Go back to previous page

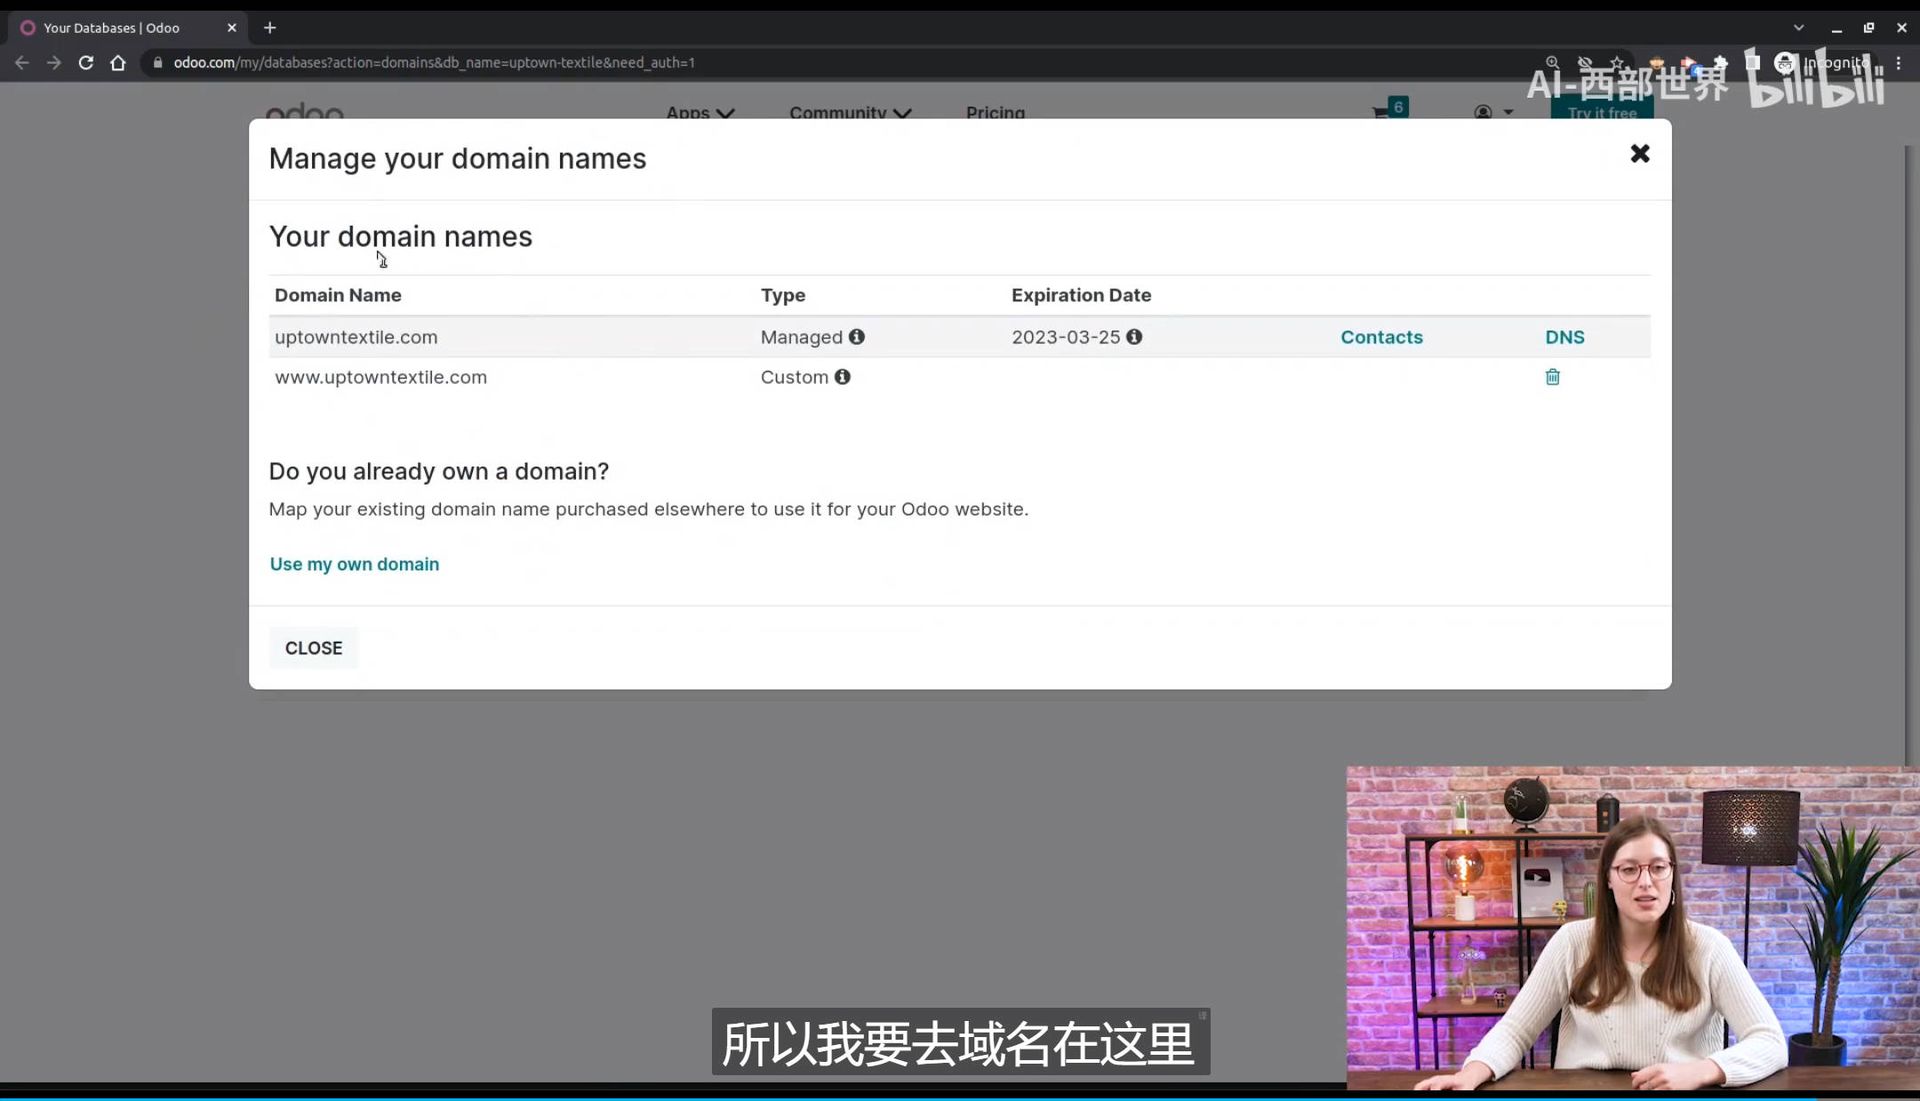[22, 62]
